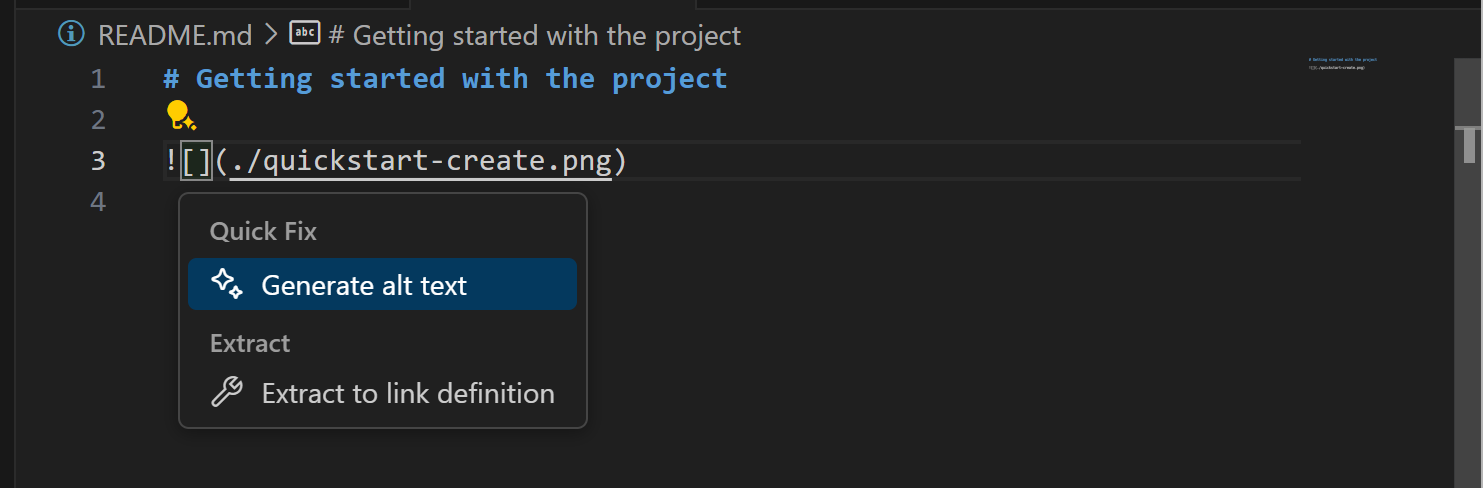
Task: Click the ./quickstart-create.png image link path
Action: pyautogui.click(x=420, y=160)
